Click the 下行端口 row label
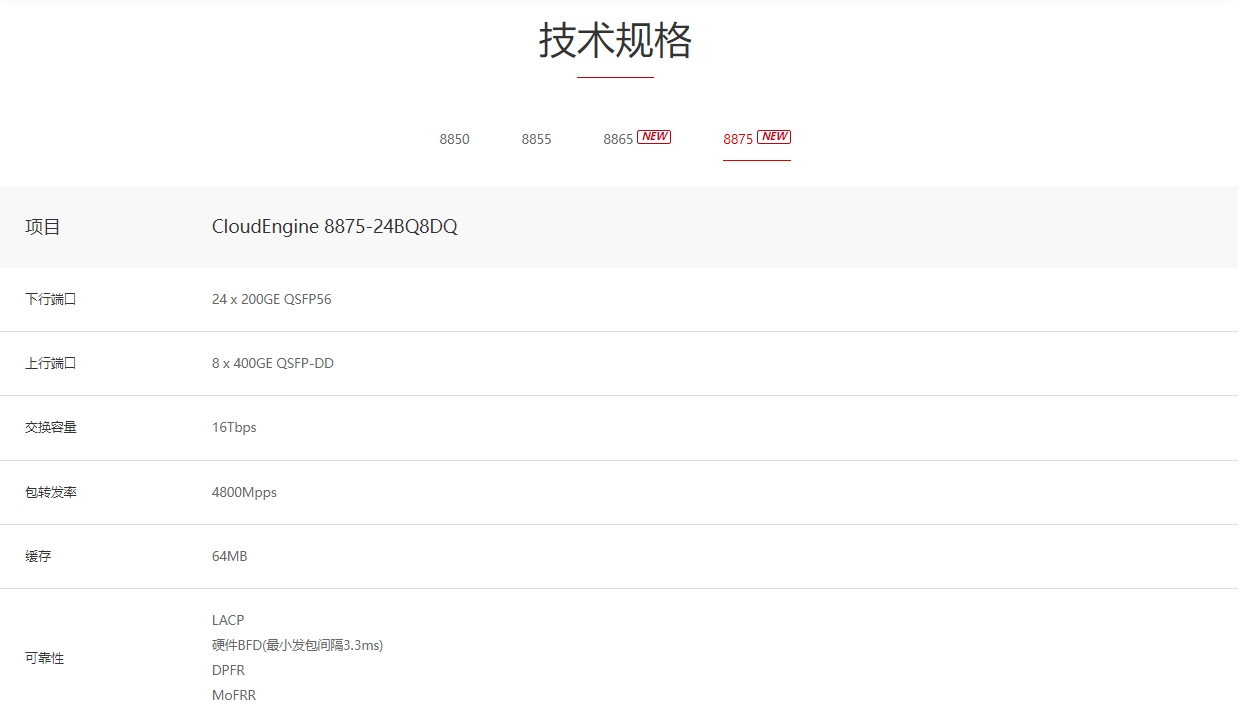 pyautogui.click(x=51, y=299)
